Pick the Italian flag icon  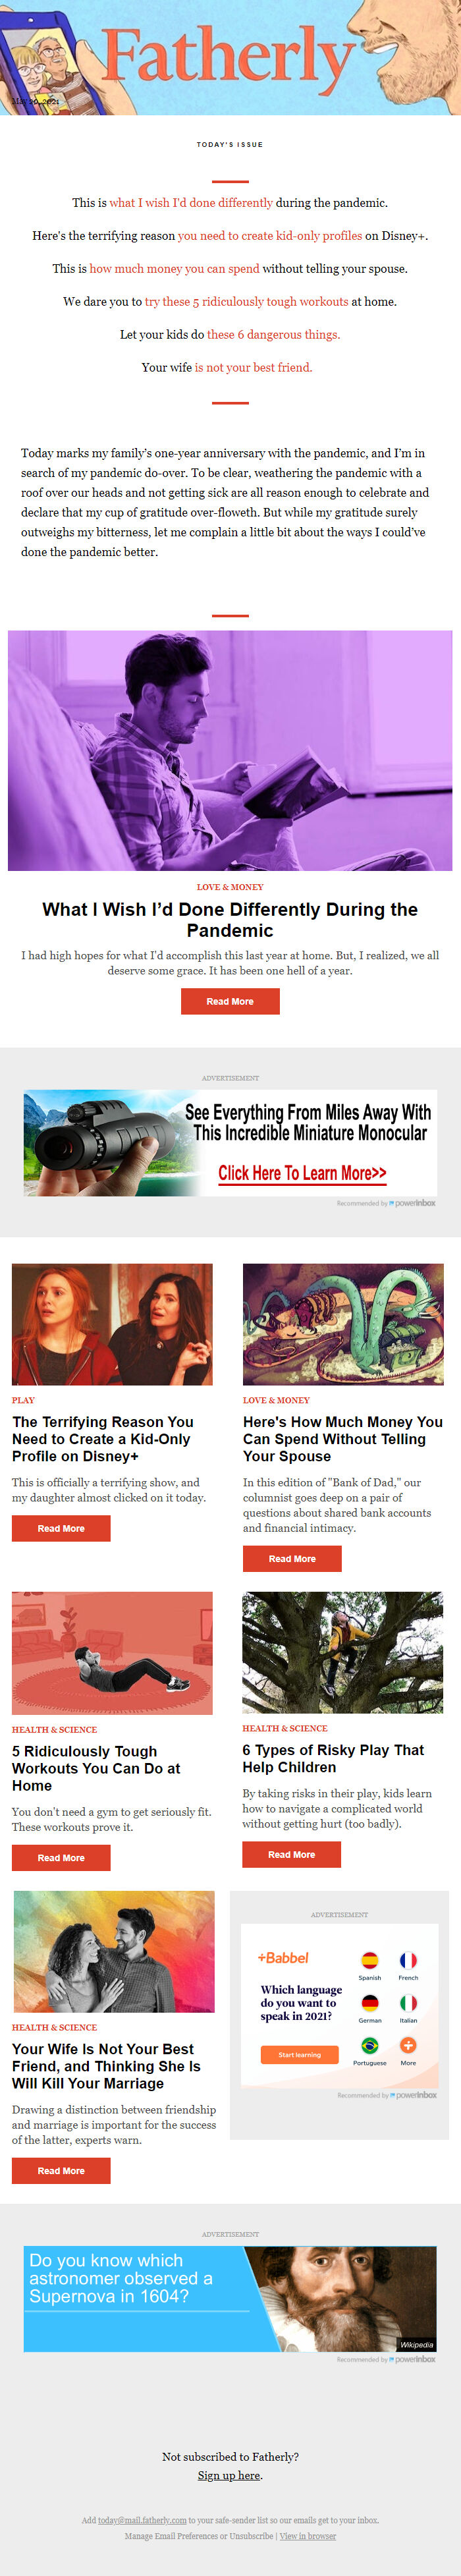pos(408,2003)
